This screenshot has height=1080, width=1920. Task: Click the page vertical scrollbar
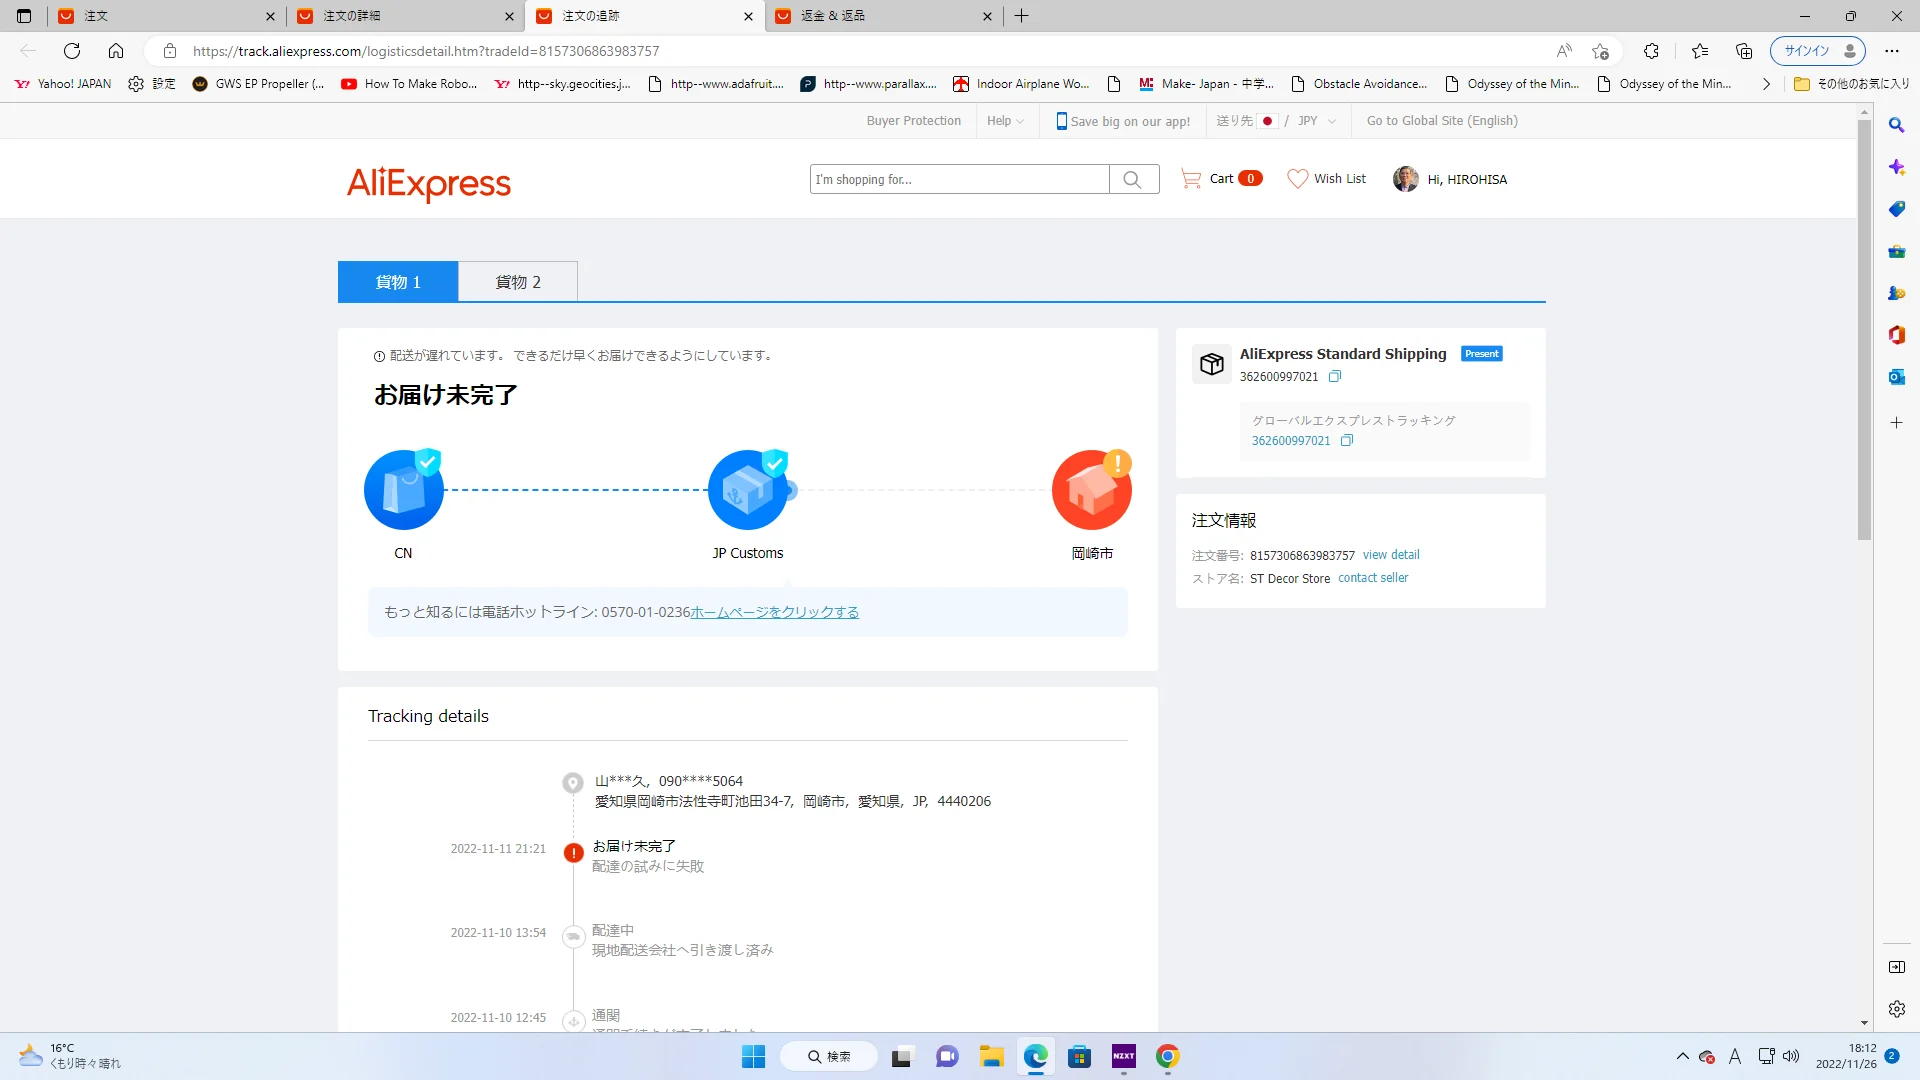[1864, 330]
